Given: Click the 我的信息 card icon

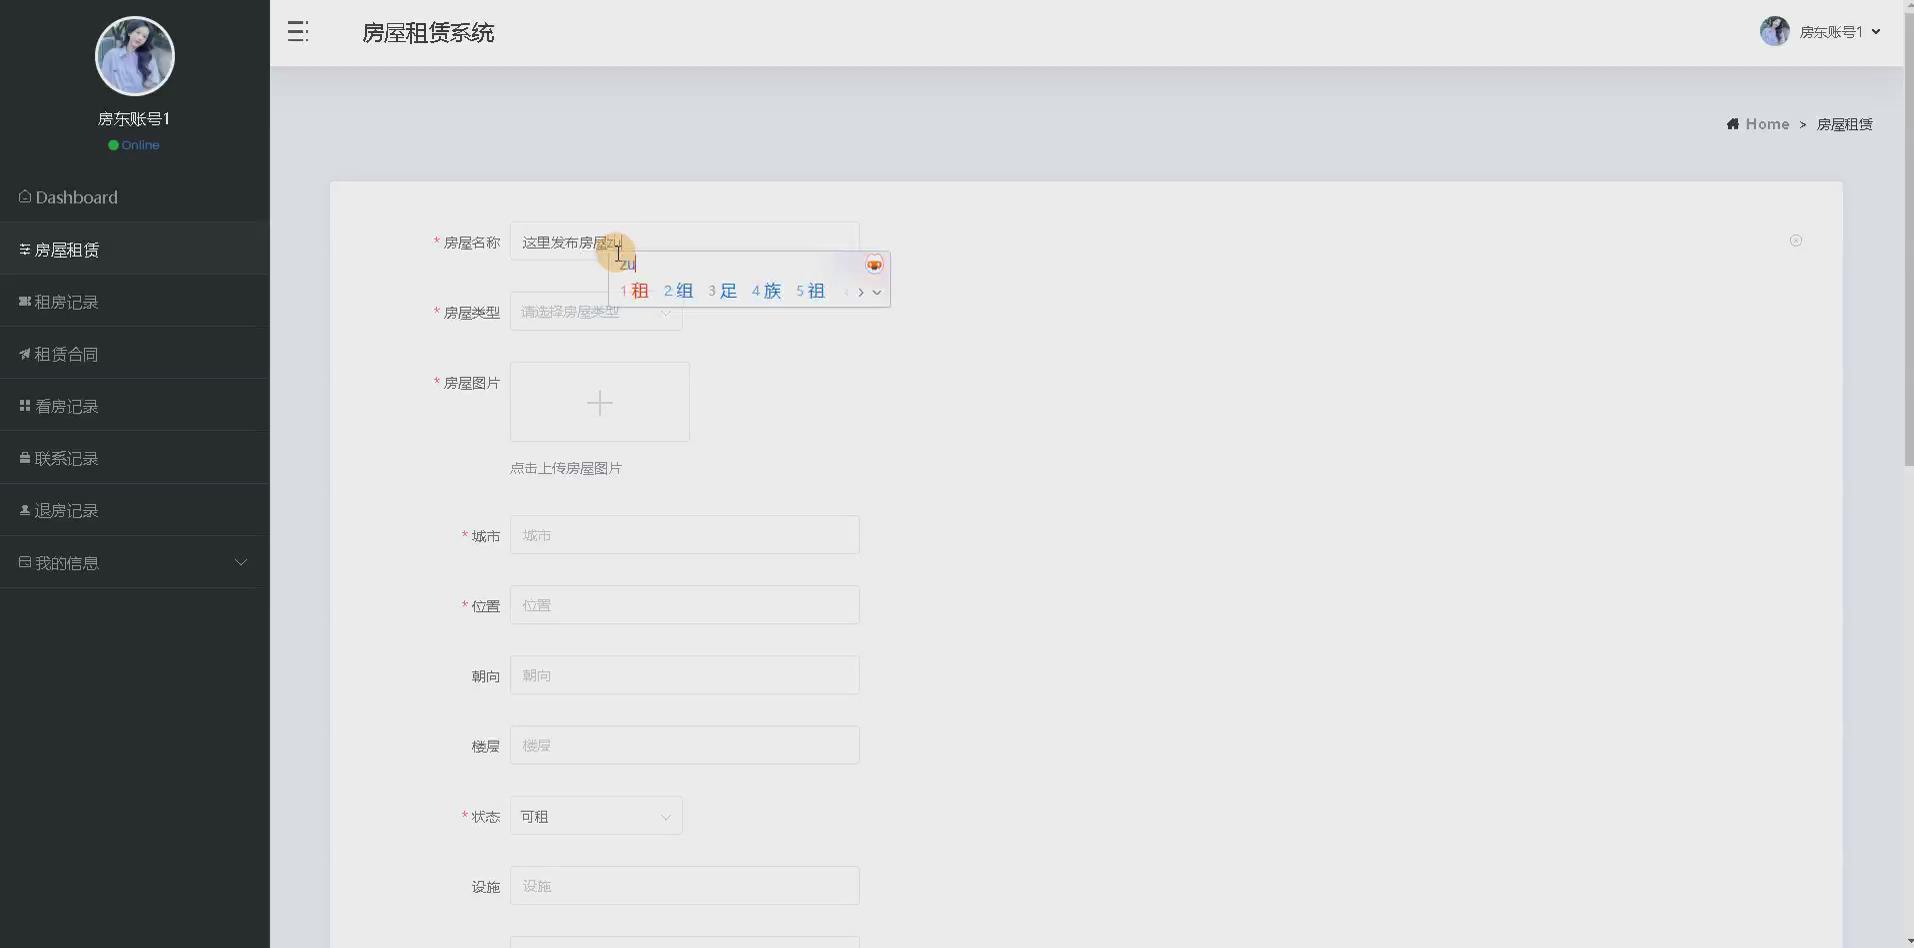Looking at the screenshot, I should pos(25,562).
